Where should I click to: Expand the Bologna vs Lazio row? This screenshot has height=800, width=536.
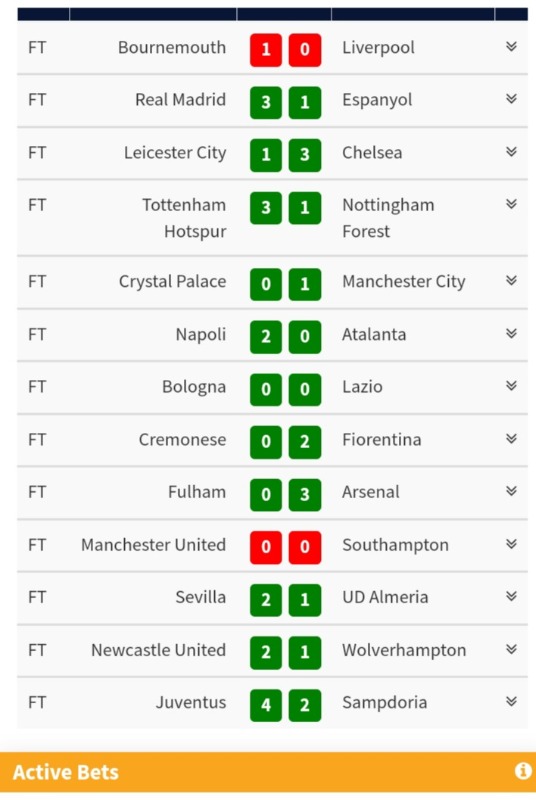coord(511,386)
